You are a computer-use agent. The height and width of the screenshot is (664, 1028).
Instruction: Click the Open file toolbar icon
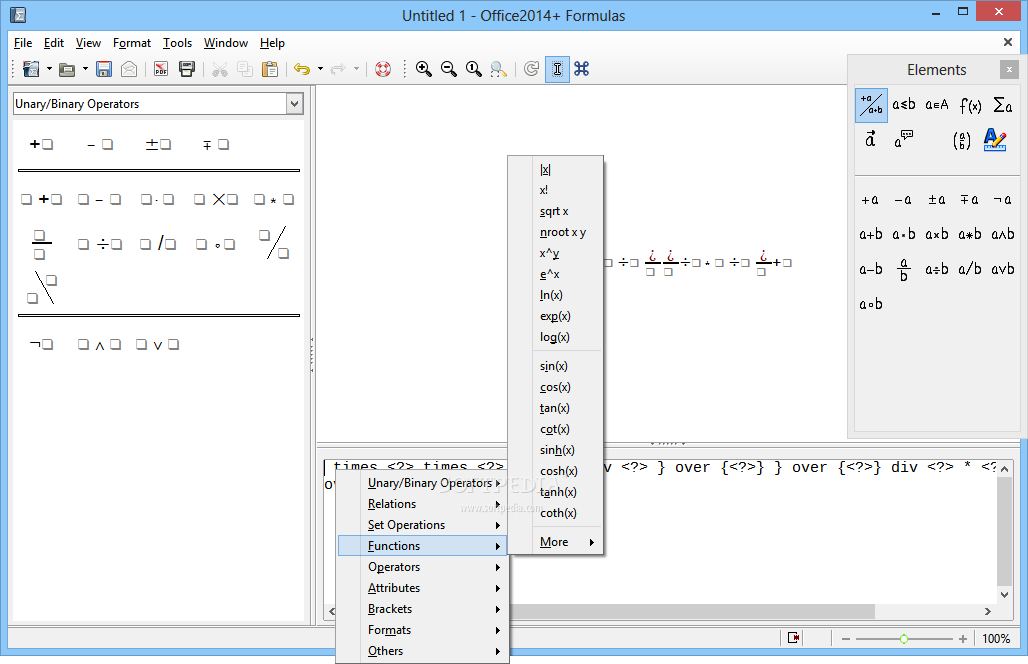[x=67, y=69]
